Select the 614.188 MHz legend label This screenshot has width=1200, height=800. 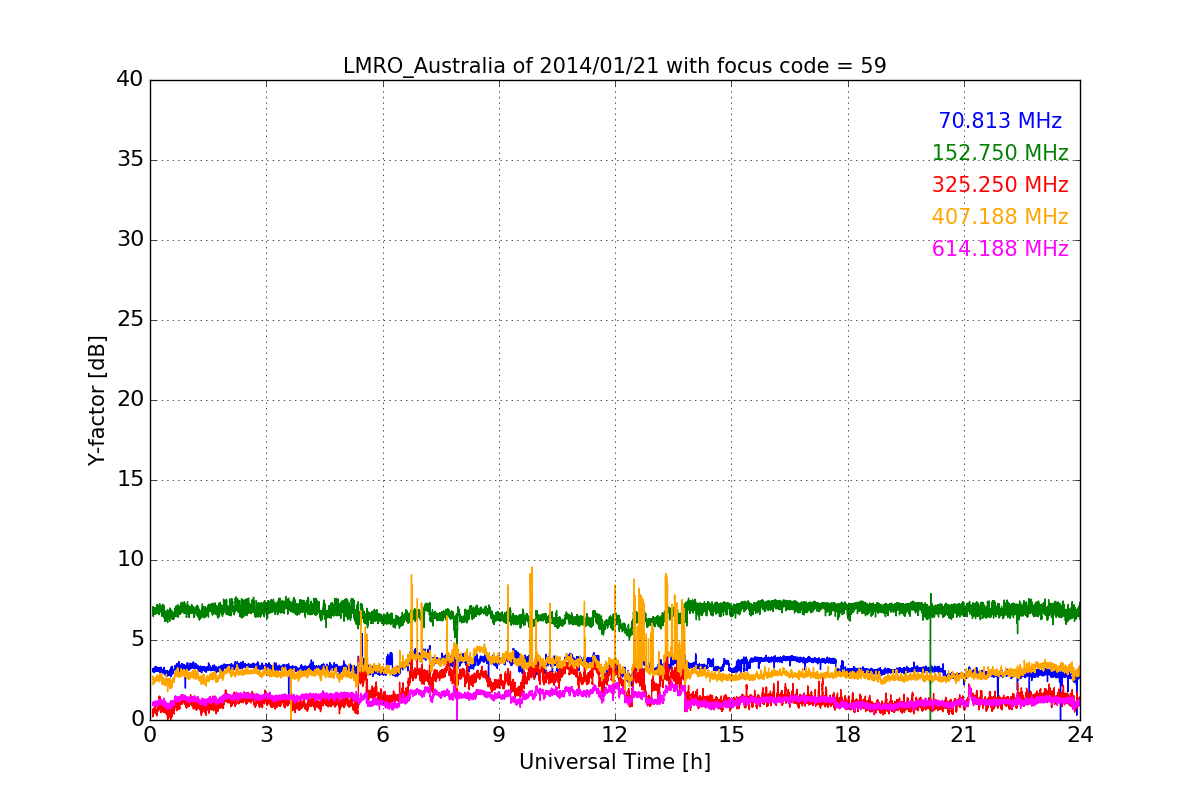tap(1000, 249)
